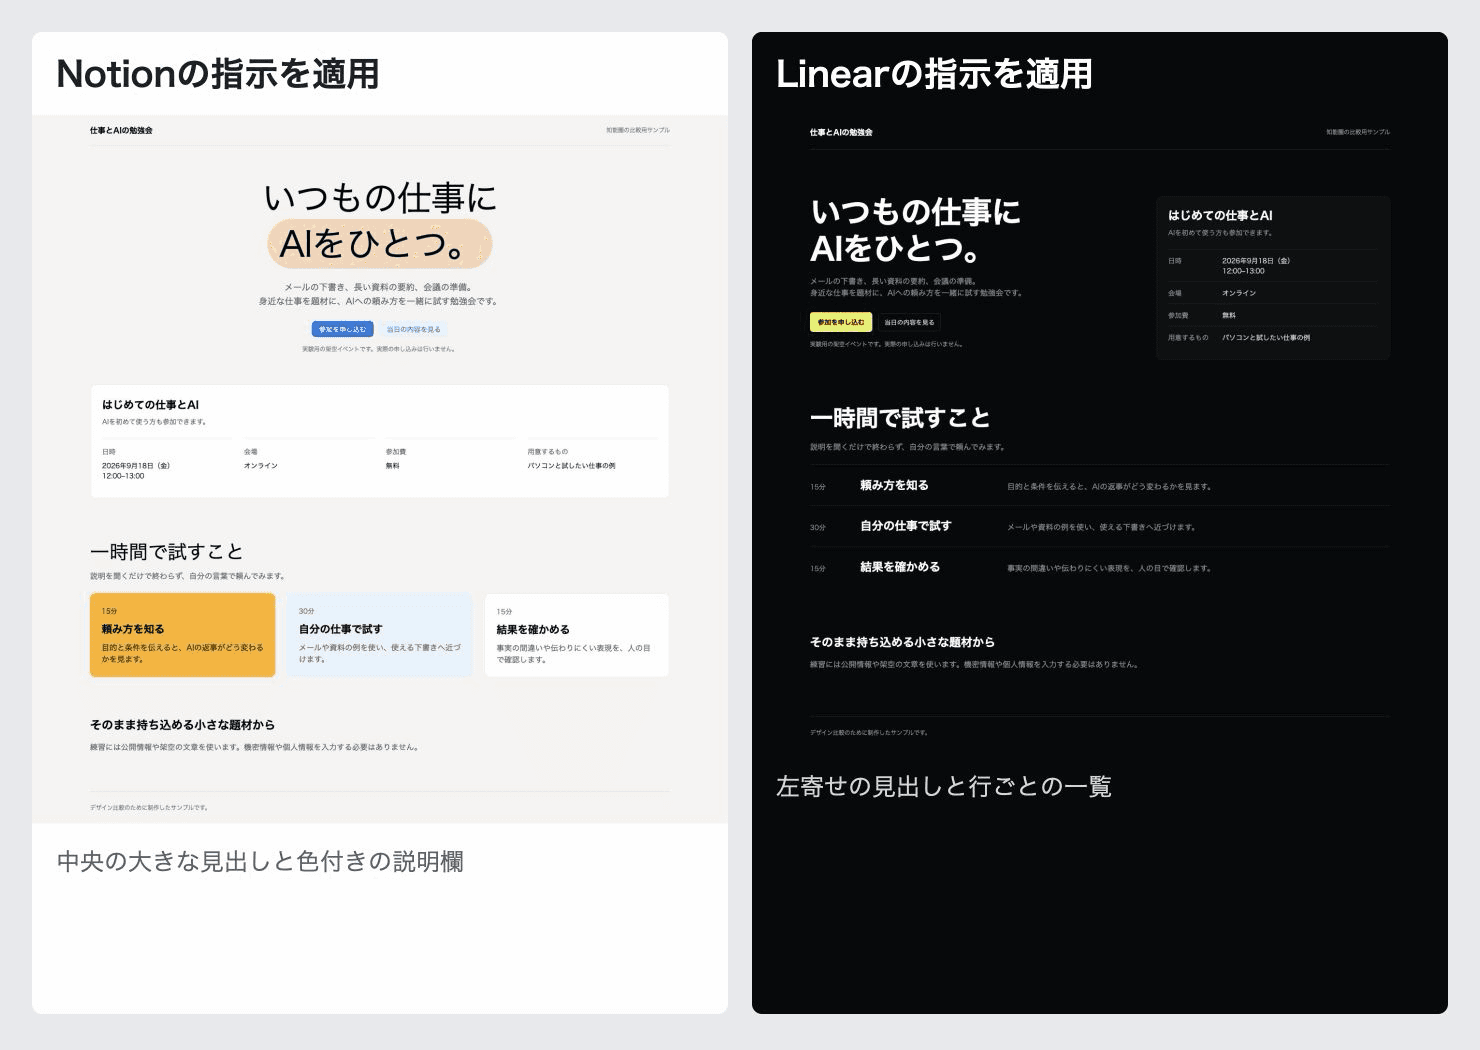
Task: Click オンライン venue value in Notion card
Action: point(261,466)
